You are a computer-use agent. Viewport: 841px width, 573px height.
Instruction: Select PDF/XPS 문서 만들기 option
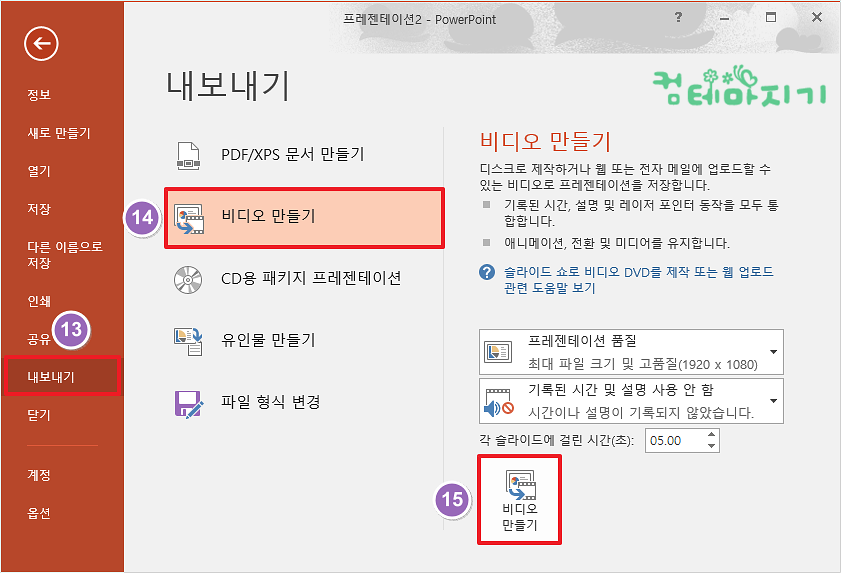304,156
